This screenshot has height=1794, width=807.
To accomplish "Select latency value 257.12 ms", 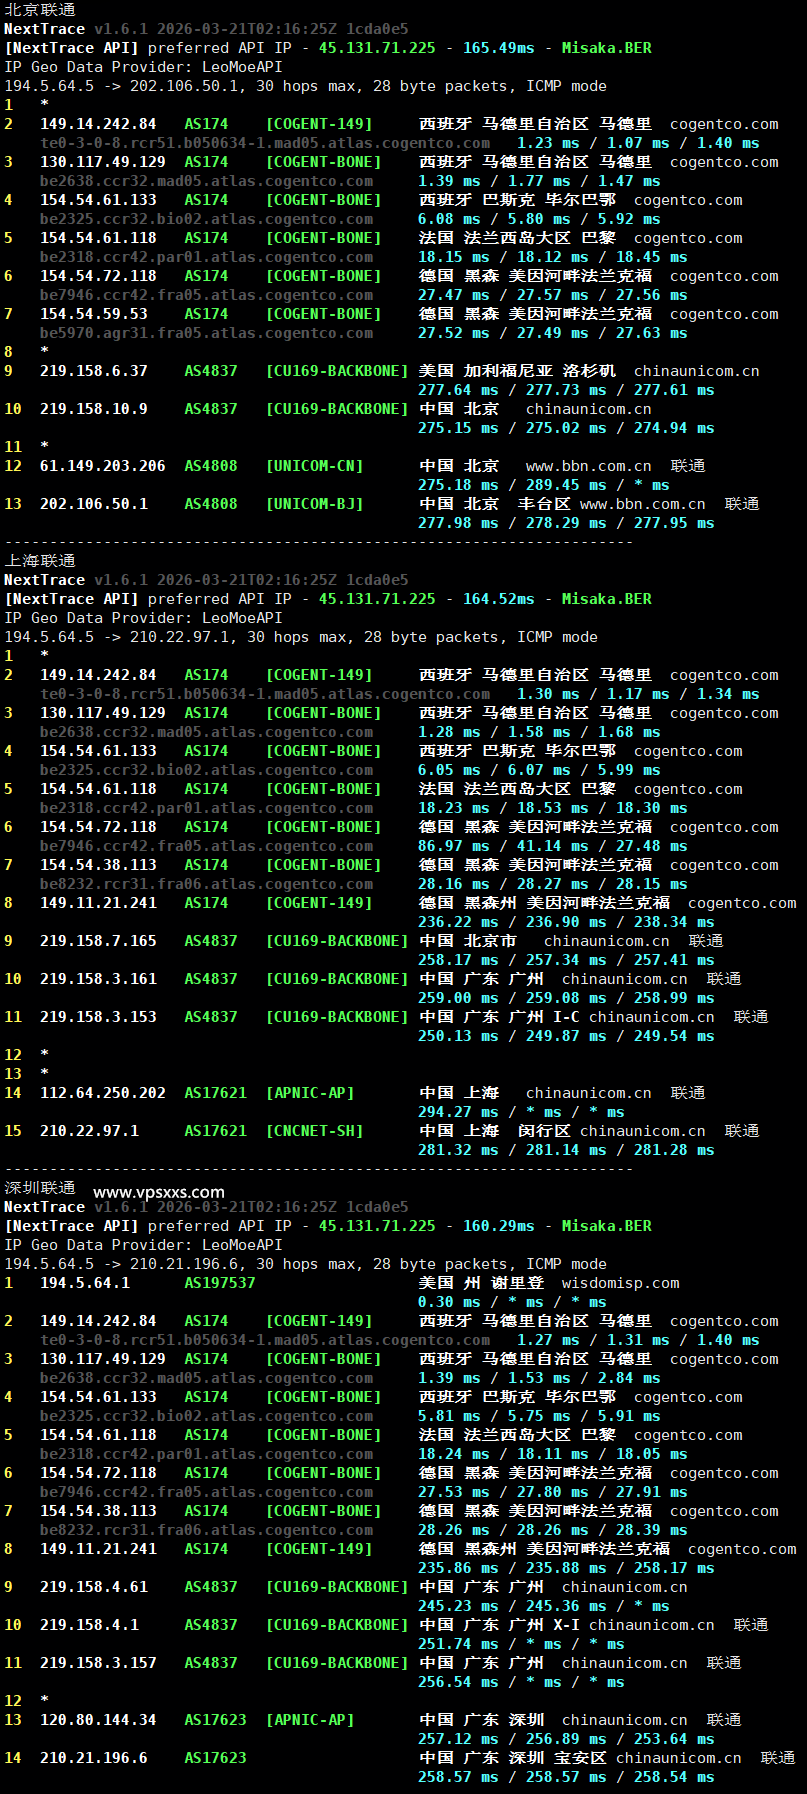I will [458, 1739].
